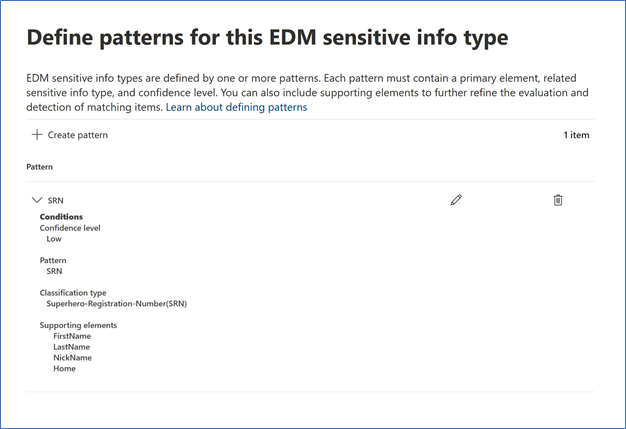Select the Home supporting element
Image resolution: width=626 pixels, height=429 pixels.
64,368
